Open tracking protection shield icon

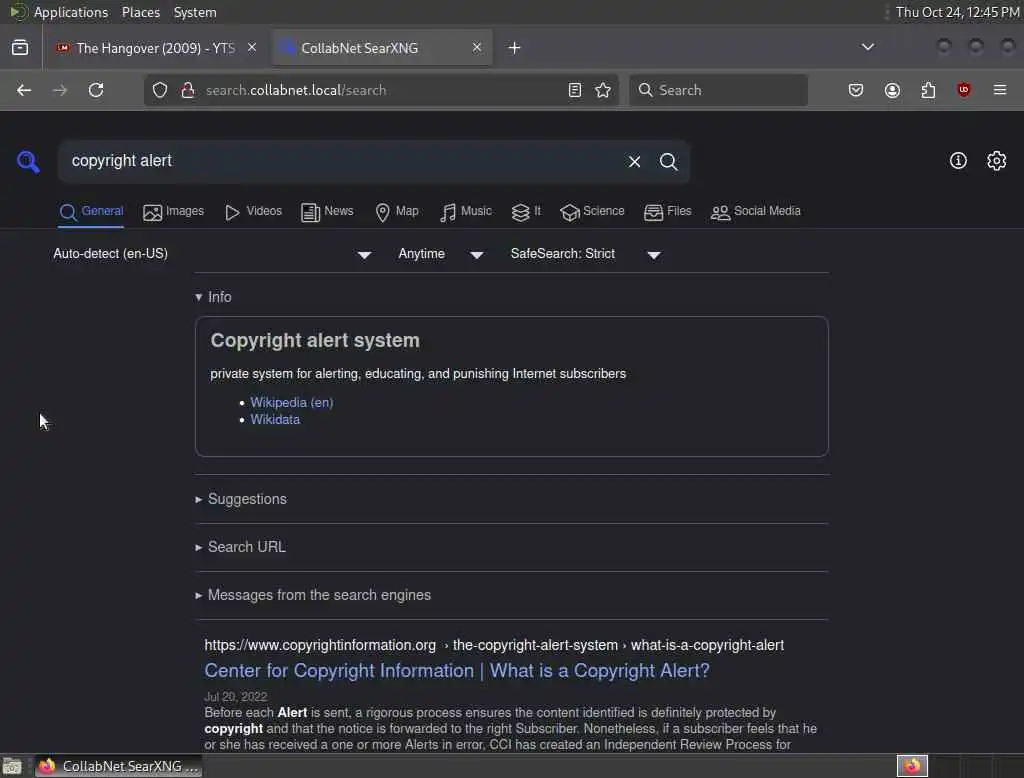(x=160, y=90)
